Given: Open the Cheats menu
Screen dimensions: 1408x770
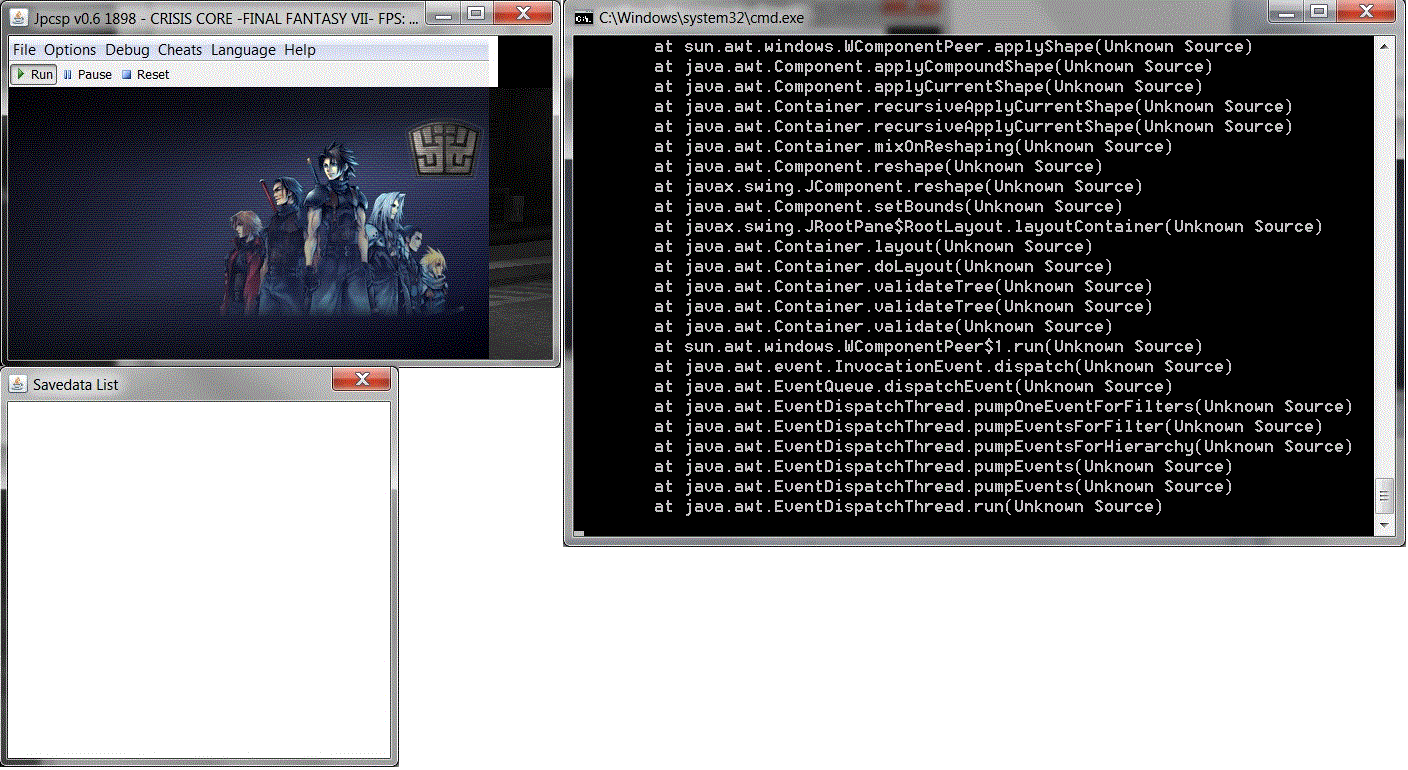Looking at the screenshot, I should coord(180,50).
